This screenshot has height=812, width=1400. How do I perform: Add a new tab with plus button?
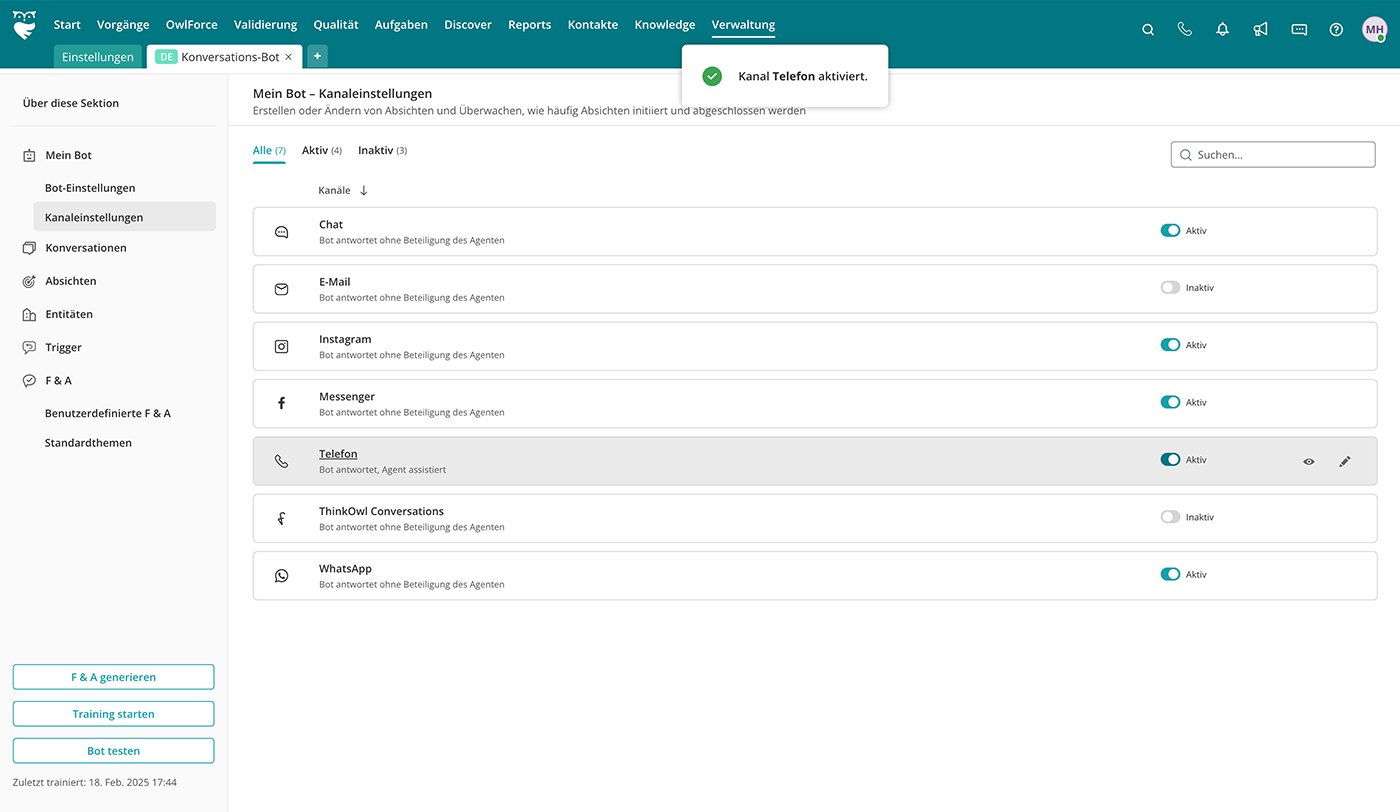pos(317,56)
